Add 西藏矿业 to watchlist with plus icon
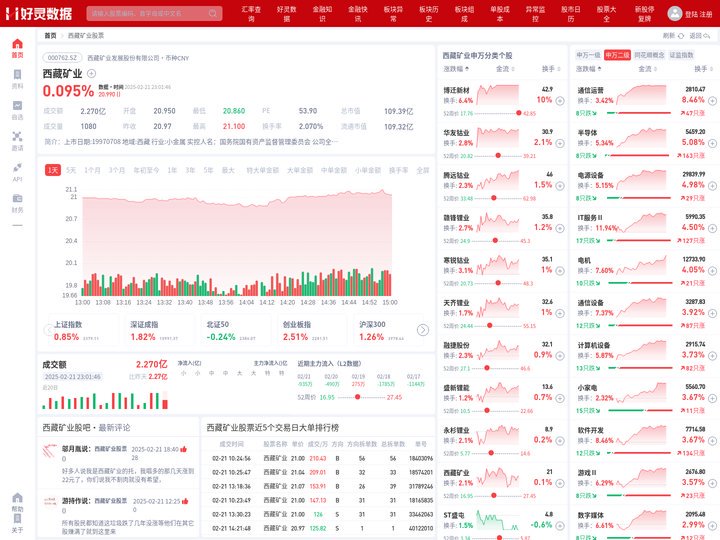The image size is (720, 540). coord(91,73)
